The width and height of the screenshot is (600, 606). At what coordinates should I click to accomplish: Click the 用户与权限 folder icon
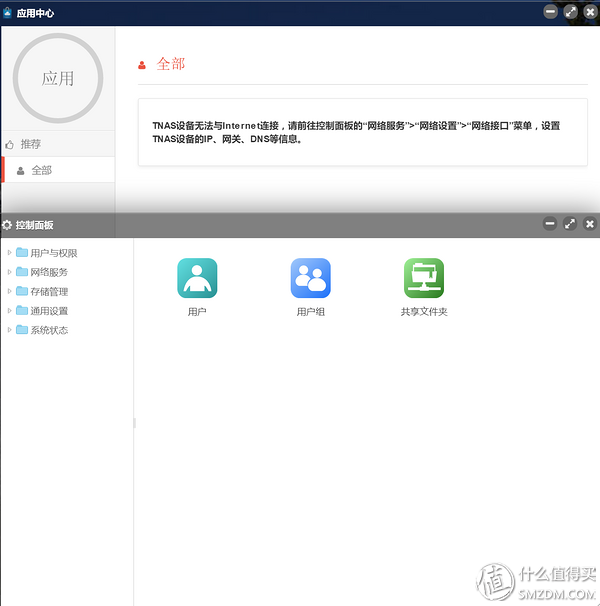pyautogui.click(x=22, y=252)
